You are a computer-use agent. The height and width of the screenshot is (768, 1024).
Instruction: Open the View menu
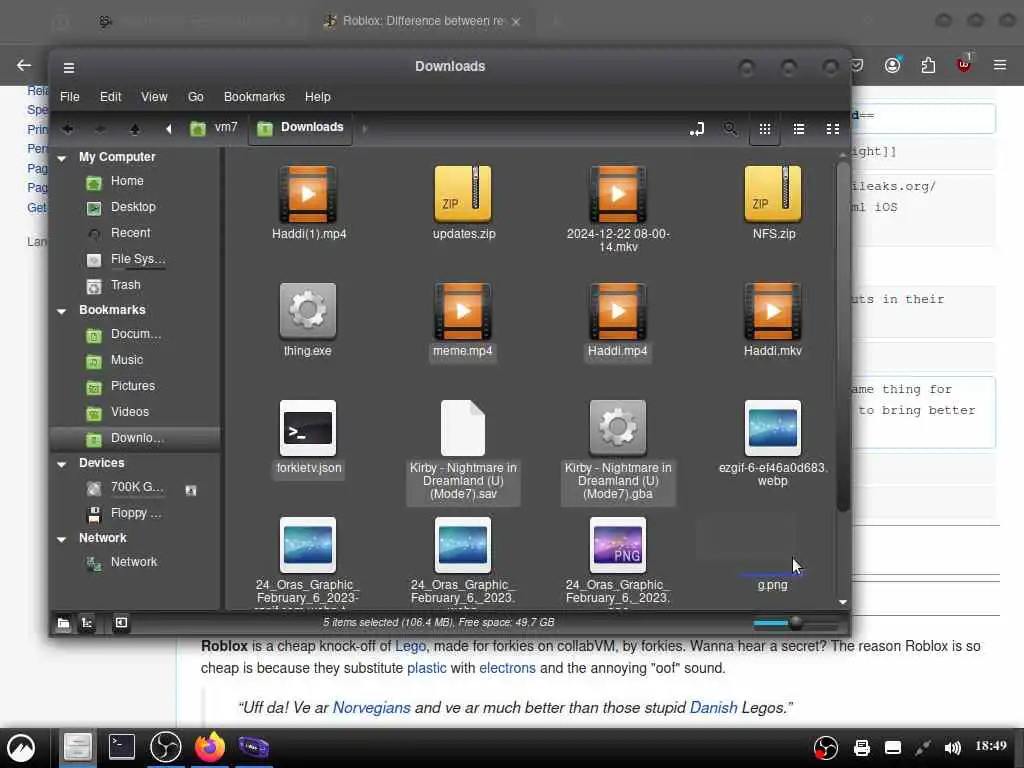click(154, 97)
